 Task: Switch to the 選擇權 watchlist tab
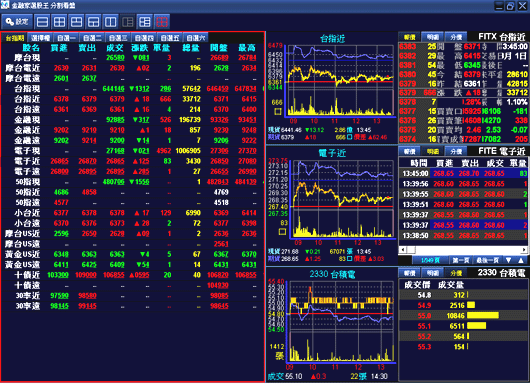[41, 38]
